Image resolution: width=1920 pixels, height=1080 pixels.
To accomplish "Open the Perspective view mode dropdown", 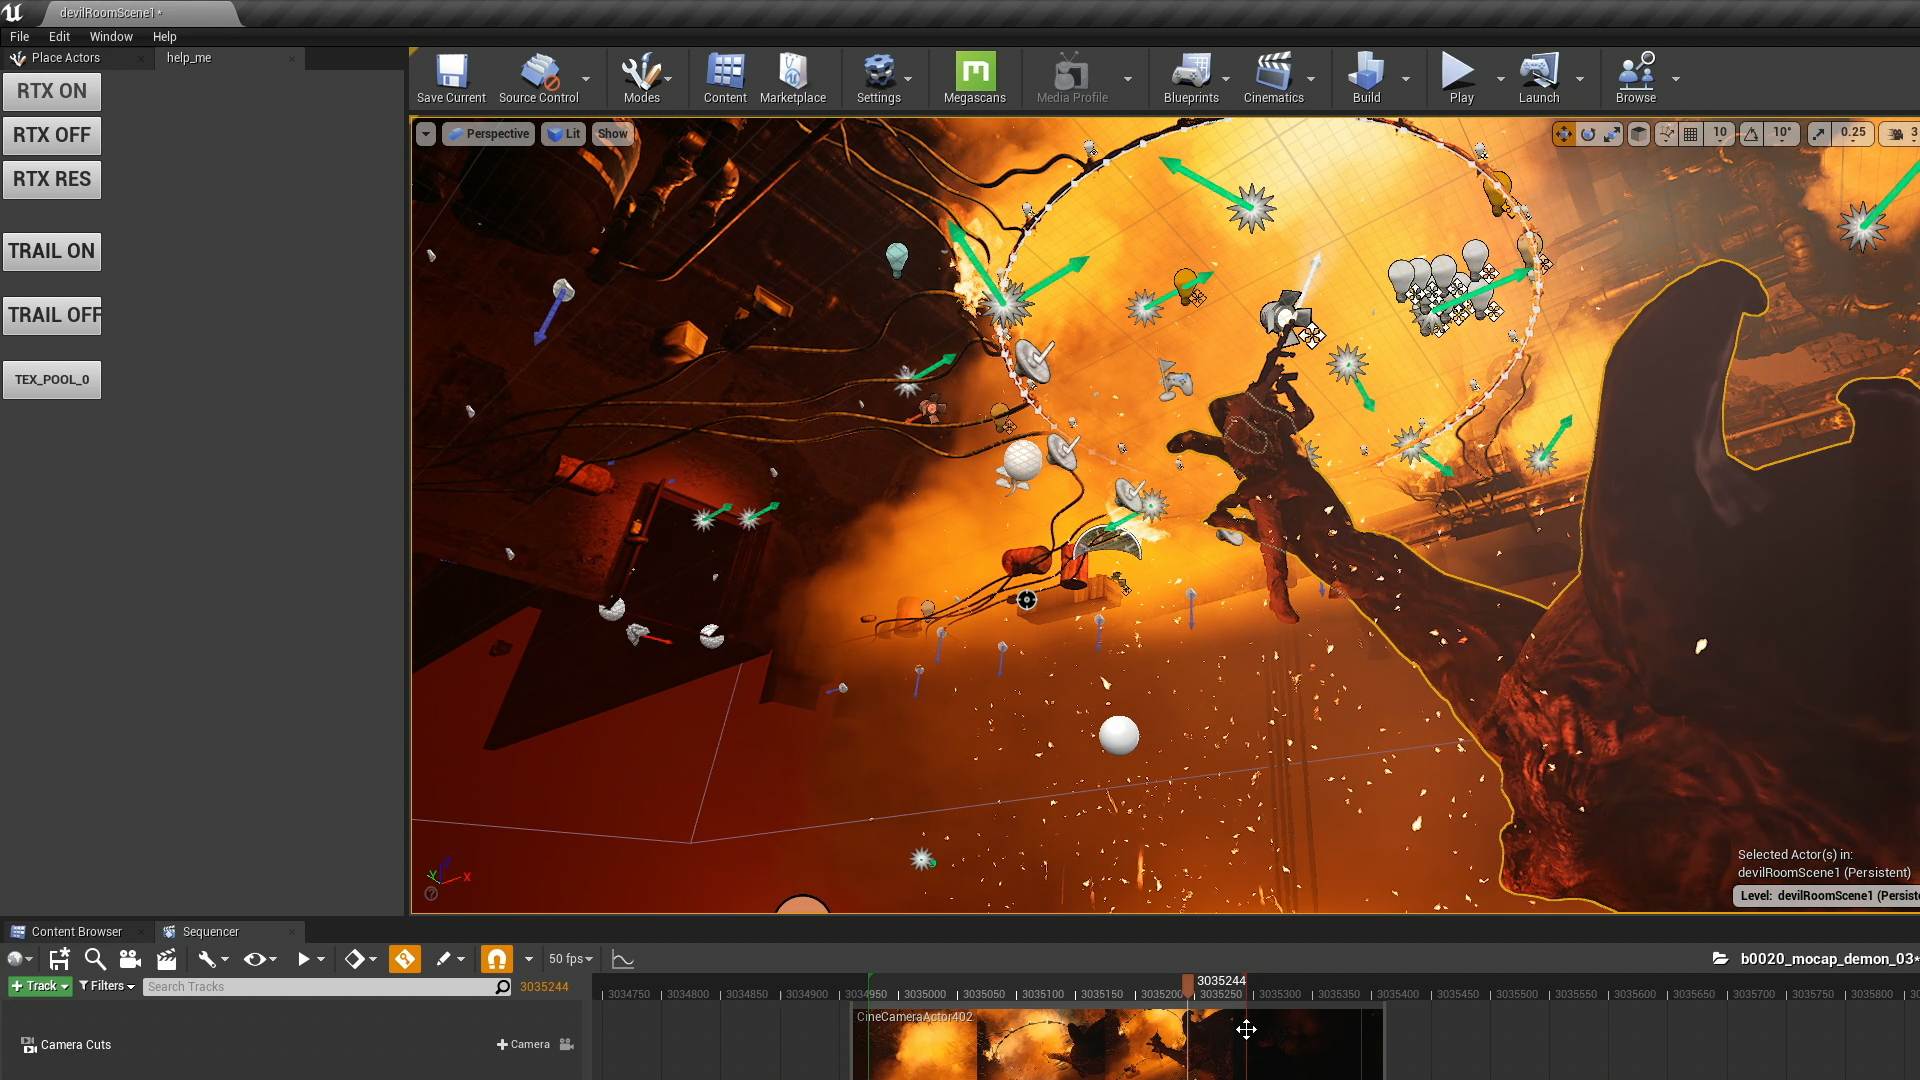I will 488,134.
